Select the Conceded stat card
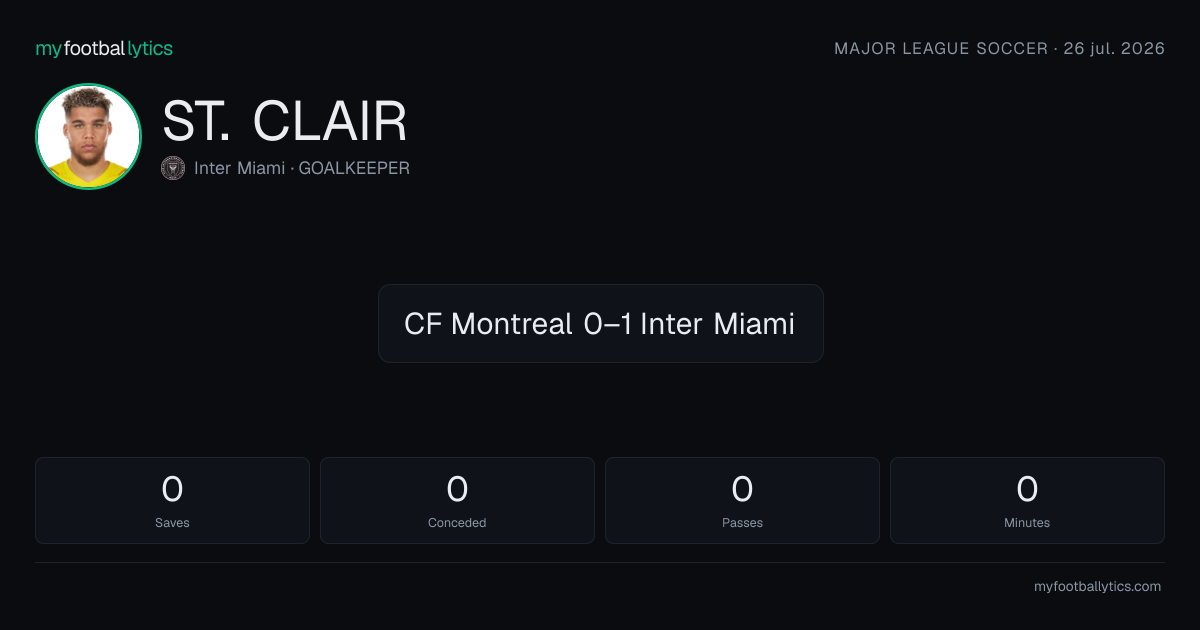This screenshot has height=630, width=1200. (457, 500)
